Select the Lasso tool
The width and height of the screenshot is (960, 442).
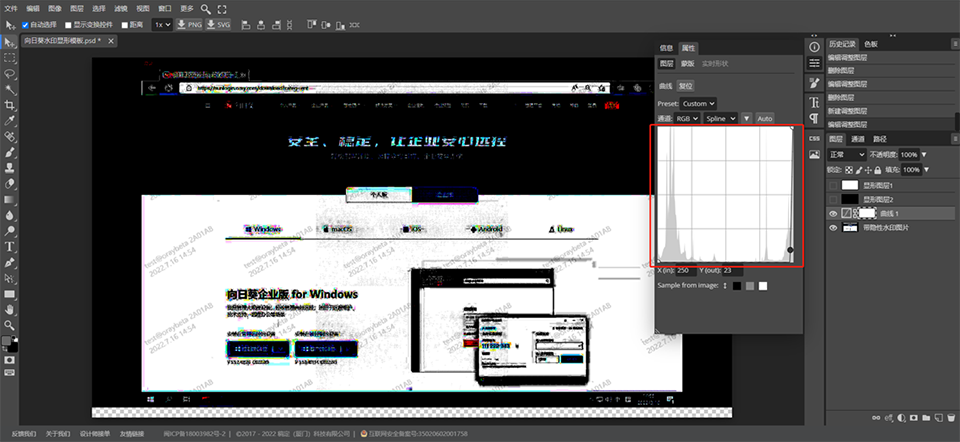(x=9, y=74)
